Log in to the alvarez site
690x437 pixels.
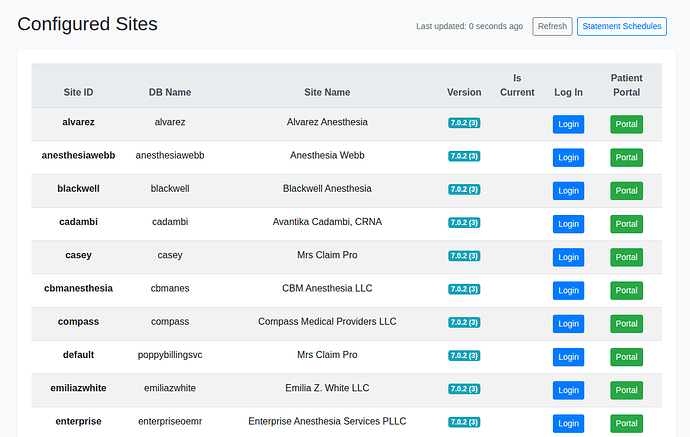click(x=569, y=124)
